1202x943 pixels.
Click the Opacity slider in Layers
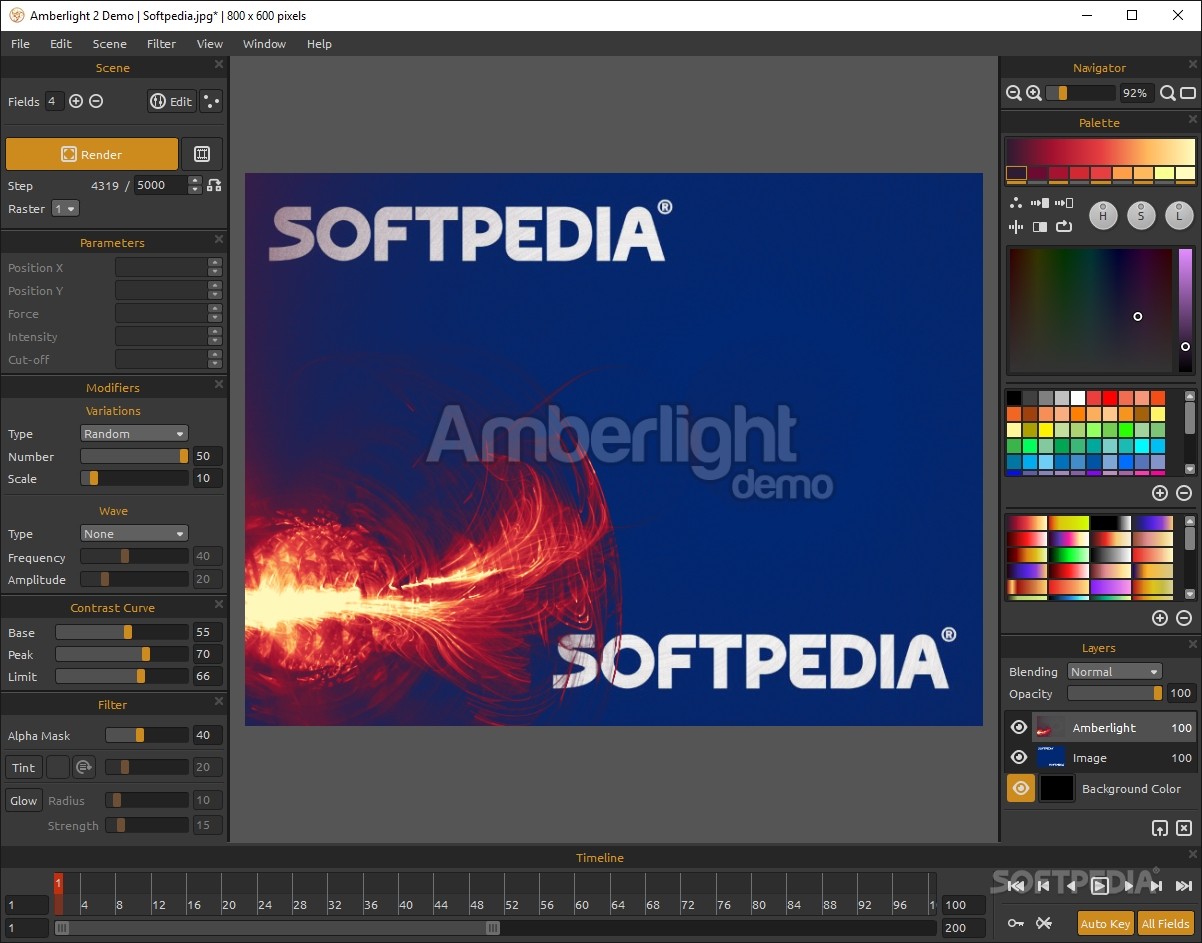point(1114,693)
